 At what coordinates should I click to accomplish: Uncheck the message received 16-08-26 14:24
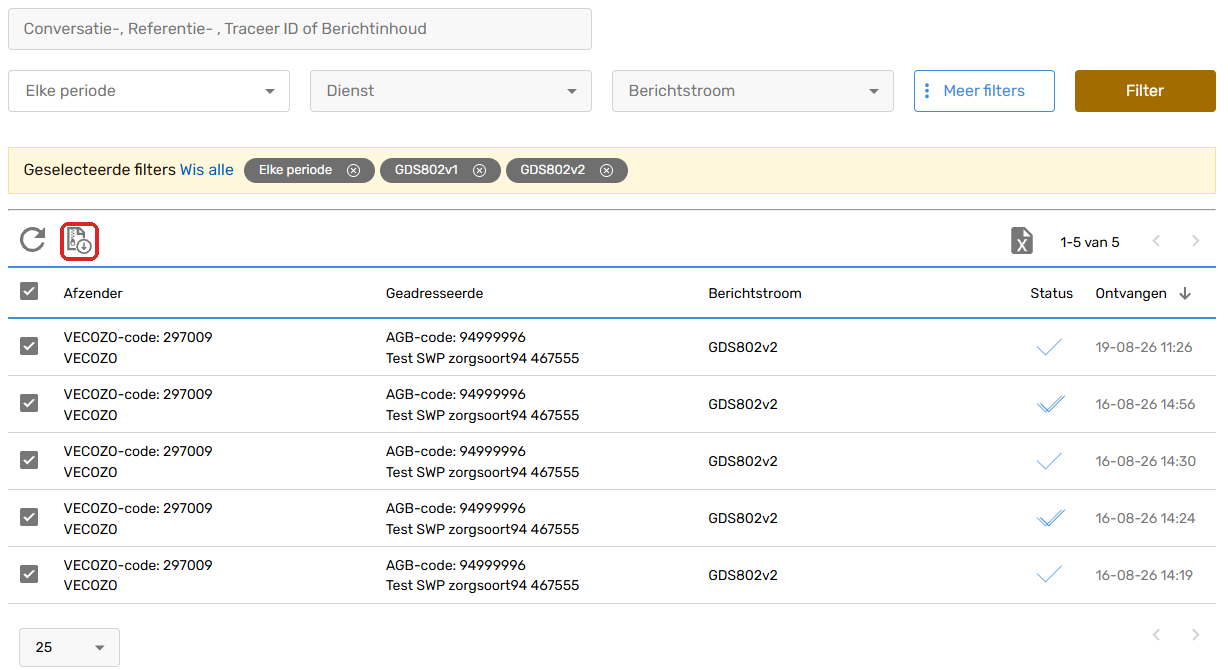[x=29, y=517]
